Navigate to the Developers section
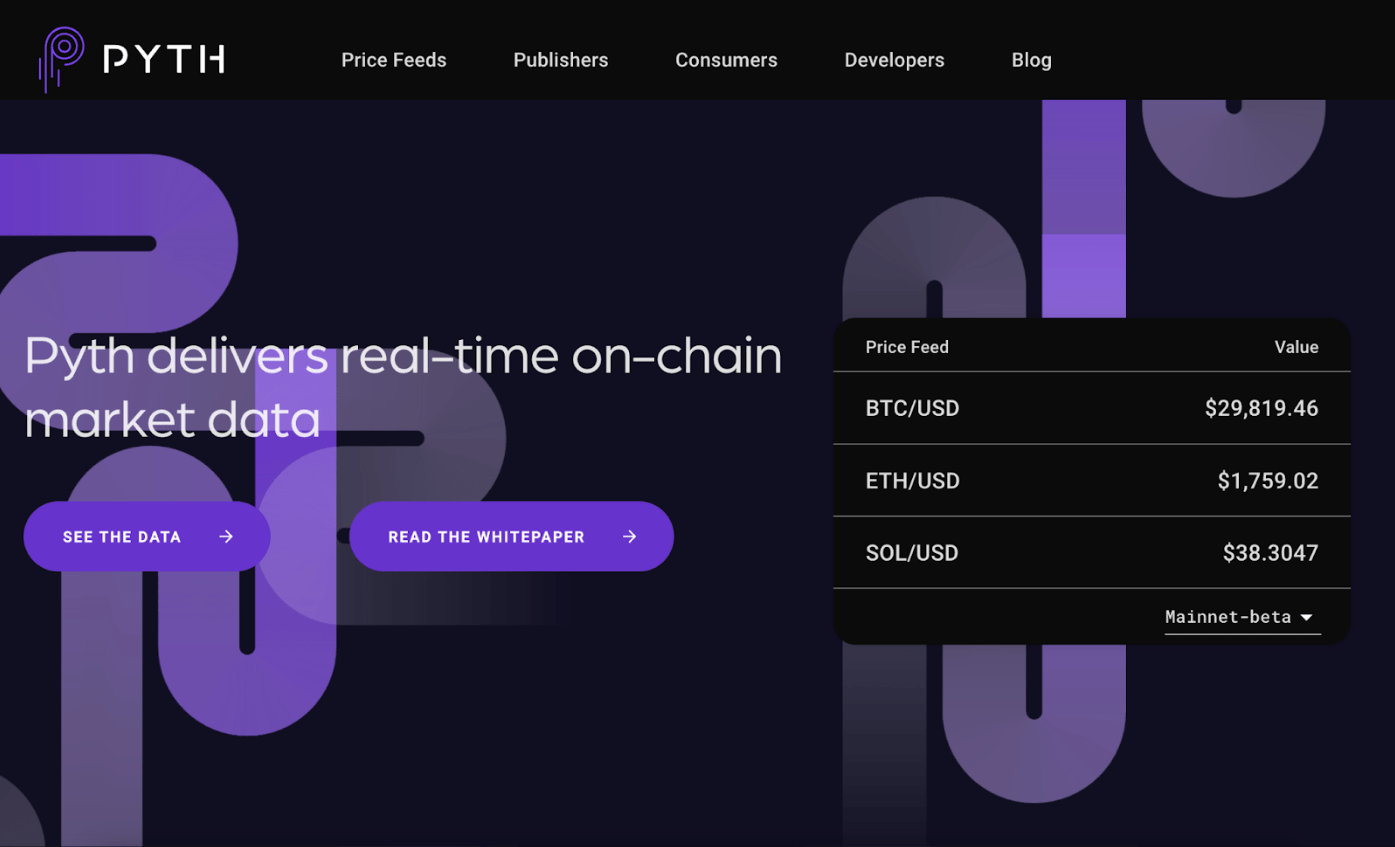 pyautogui.click(x=894, y=60)
